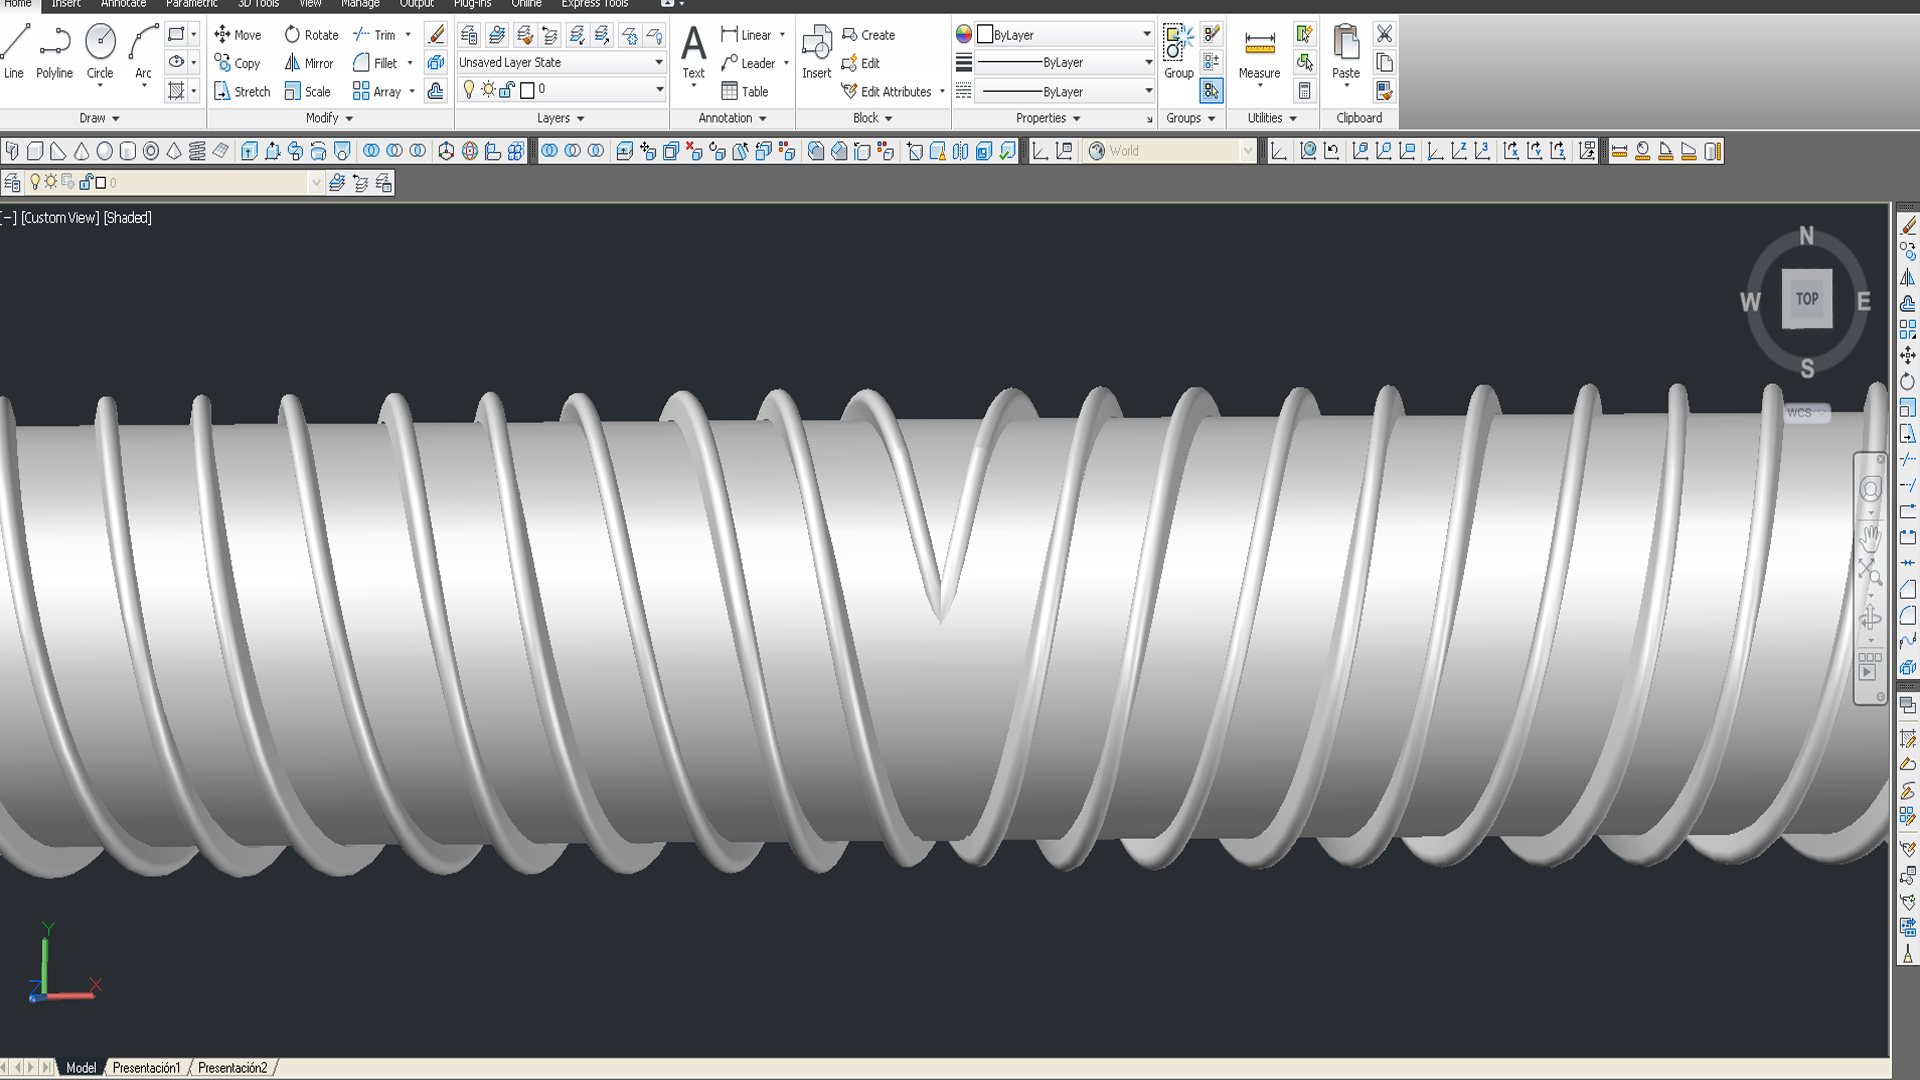Screen dimensions: 1920x1080
Task: Select the Arc tool
Action: point(143,52)
